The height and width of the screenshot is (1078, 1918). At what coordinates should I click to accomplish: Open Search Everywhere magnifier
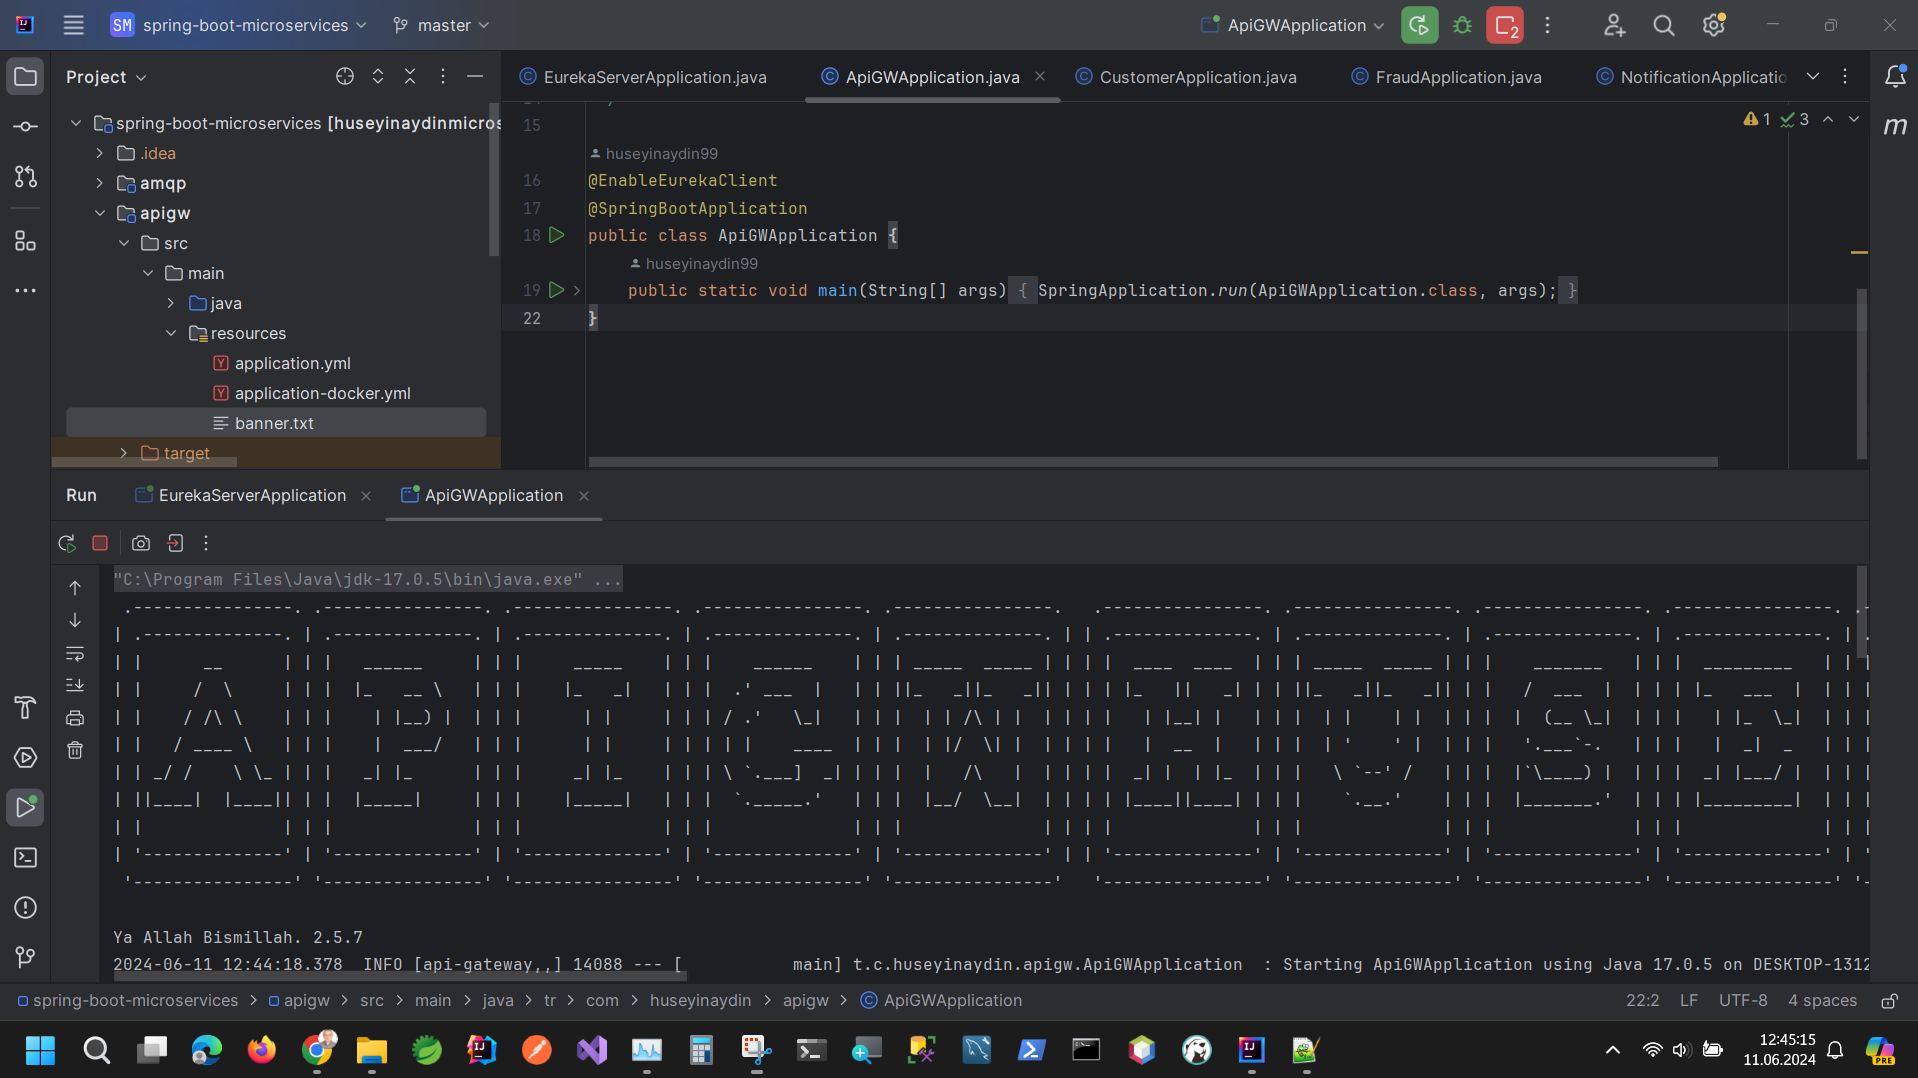click(1663, 25)
